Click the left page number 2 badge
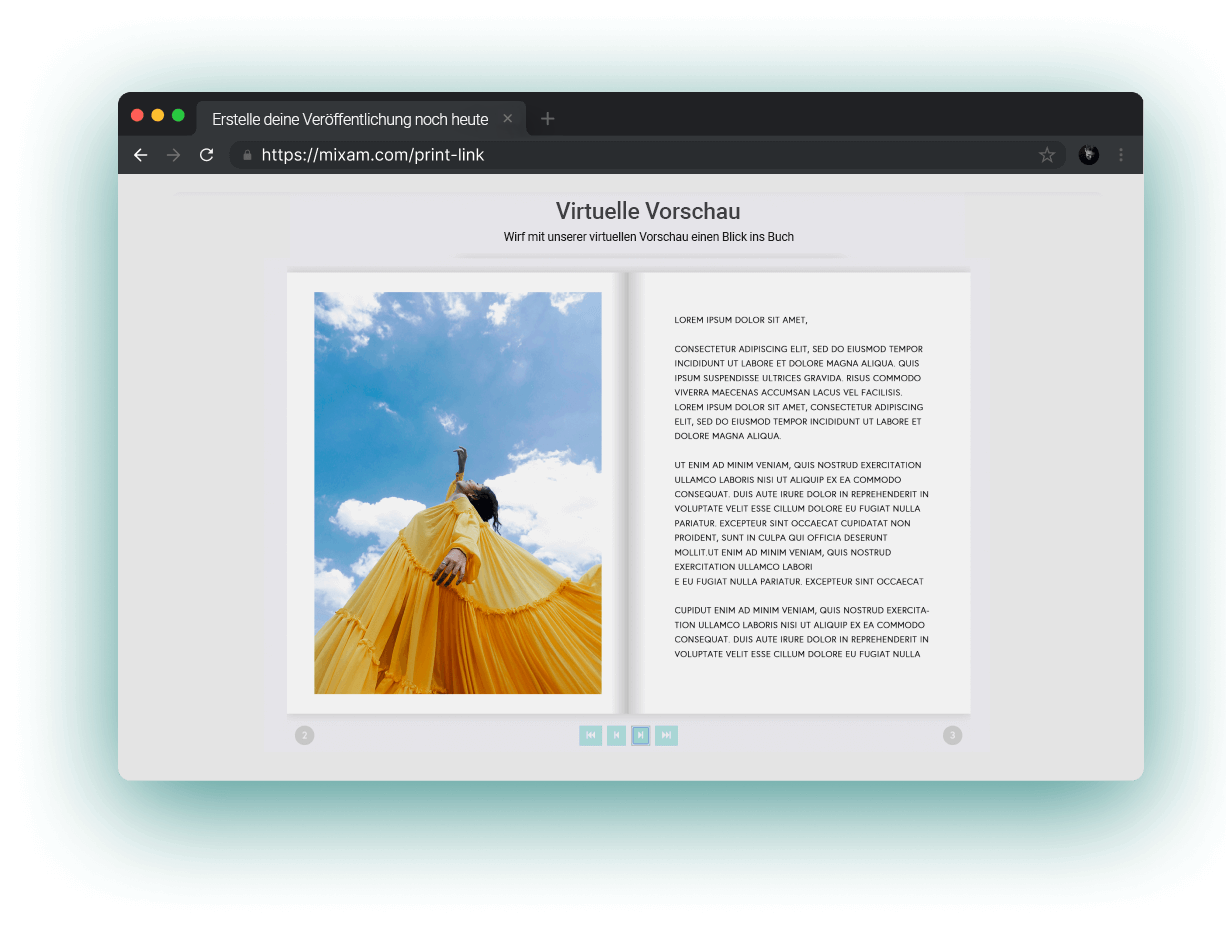Viewport: 1226px width, 925px height. (305, 736)
